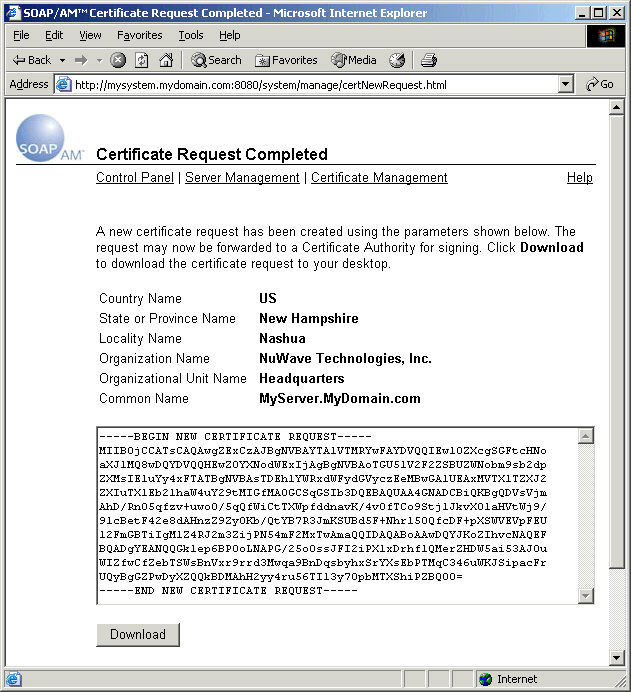Go to the Home page icon
The height and width of the screenshot is (692, 631).
[x=165, y=60]
